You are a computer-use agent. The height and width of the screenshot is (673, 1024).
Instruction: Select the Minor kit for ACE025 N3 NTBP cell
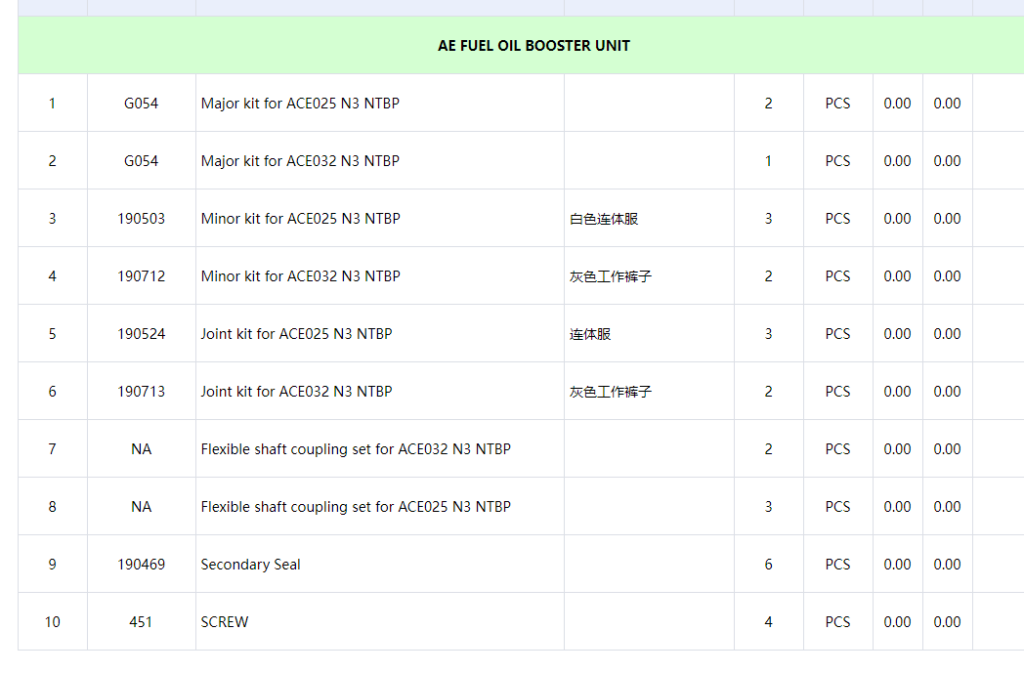(x=300, y=219)
